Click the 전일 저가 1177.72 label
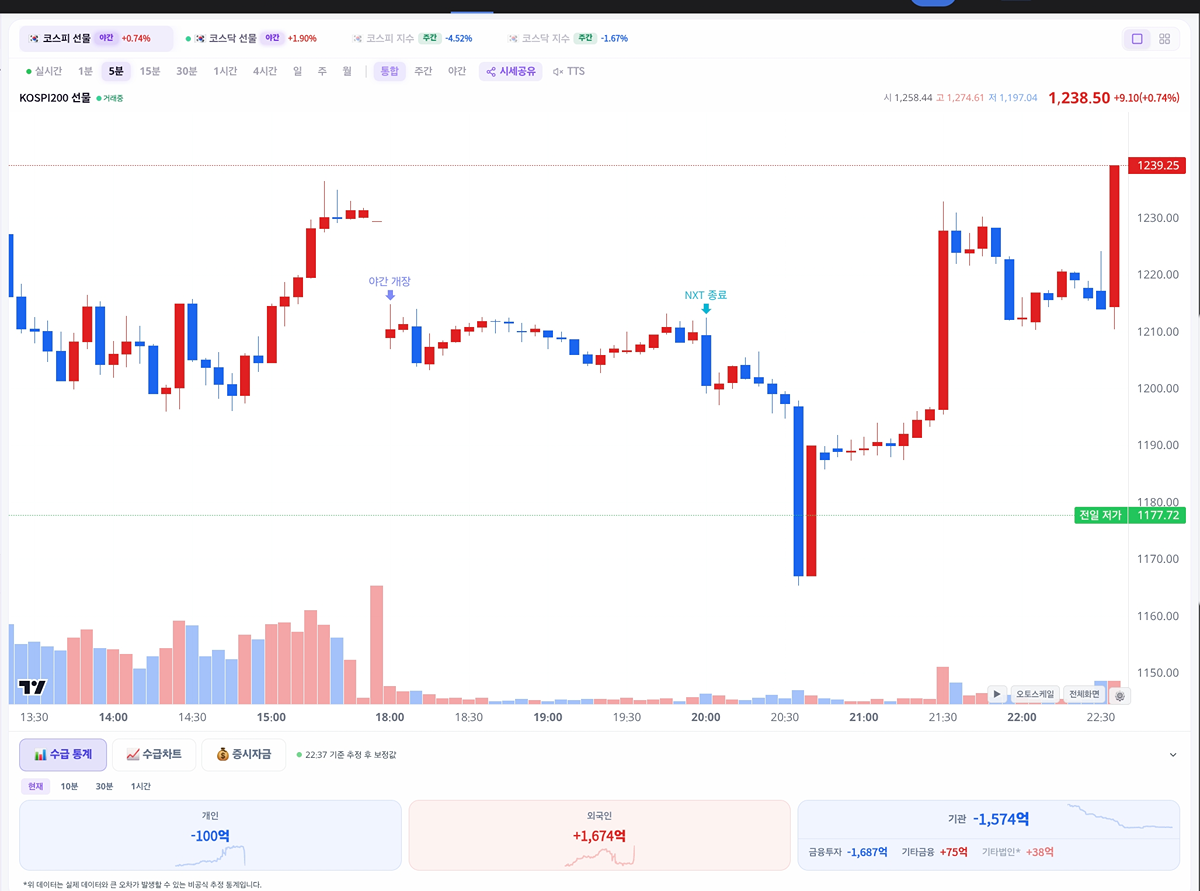1200x891 pixels. [1128, 515]
